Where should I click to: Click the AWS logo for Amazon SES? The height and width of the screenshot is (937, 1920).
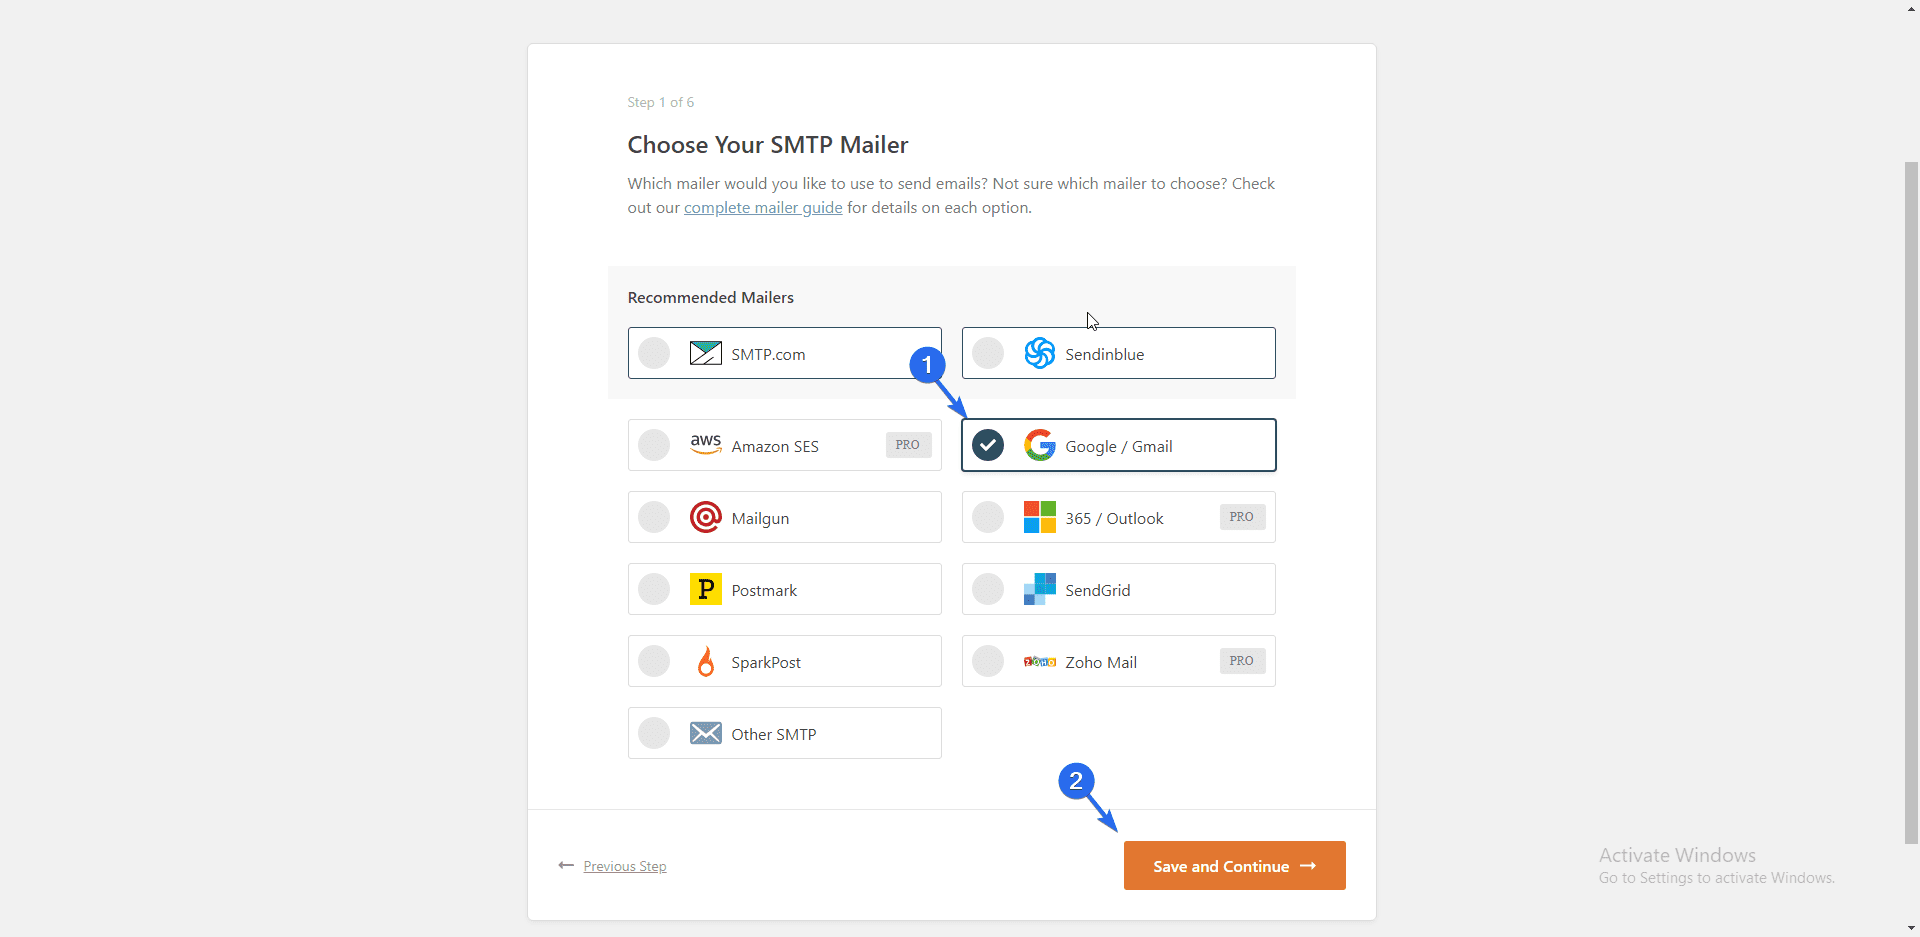coord(705,444)
